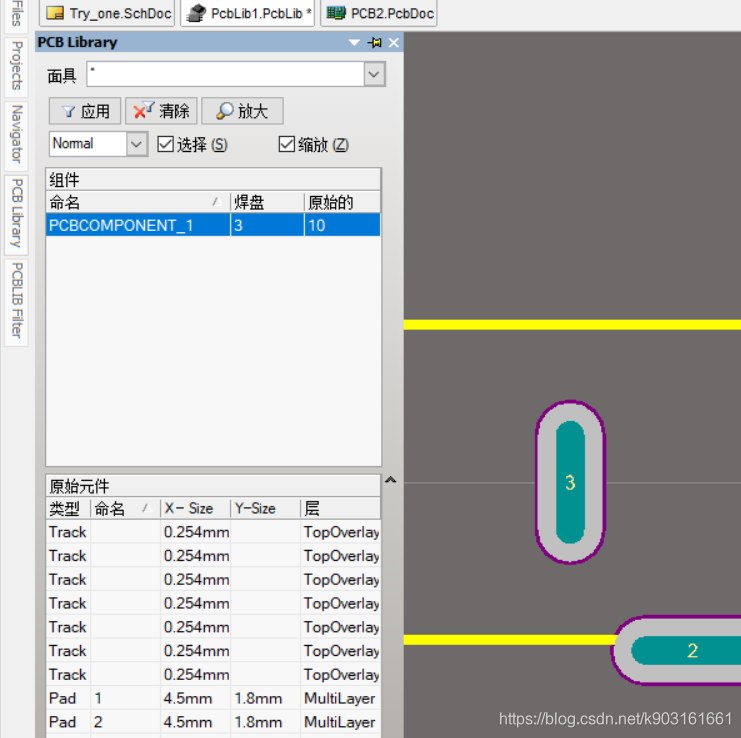Select PCBCOMPONENT_1 in component list

pos(120,225)
